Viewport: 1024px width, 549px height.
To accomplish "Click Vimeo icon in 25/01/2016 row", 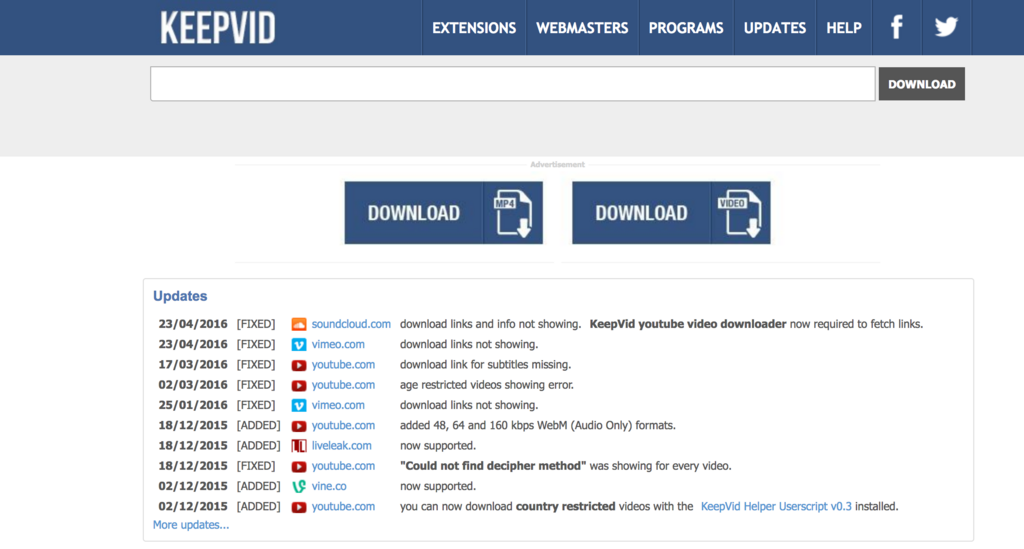I will pyautogui.click(x=298, y=405).
